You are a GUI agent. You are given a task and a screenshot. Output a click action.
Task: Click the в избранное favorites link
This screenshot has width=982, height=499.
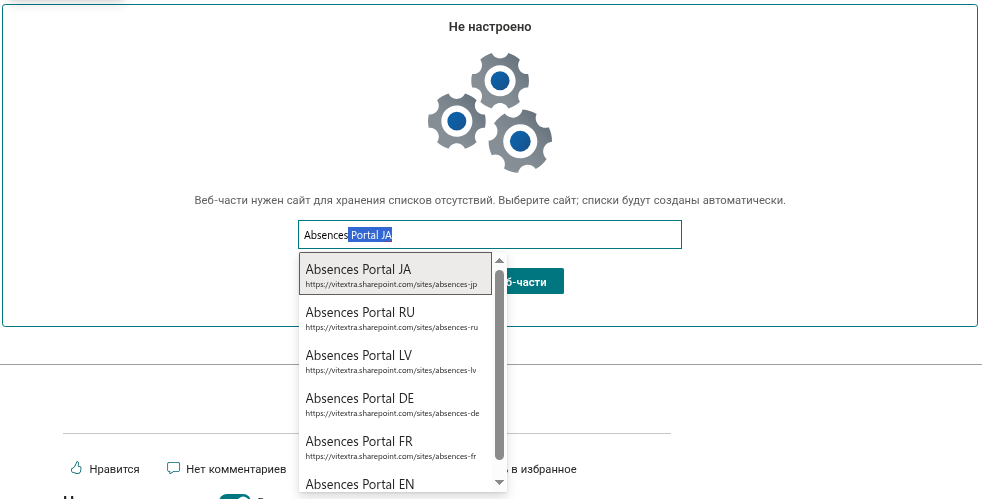pos(544,469)
